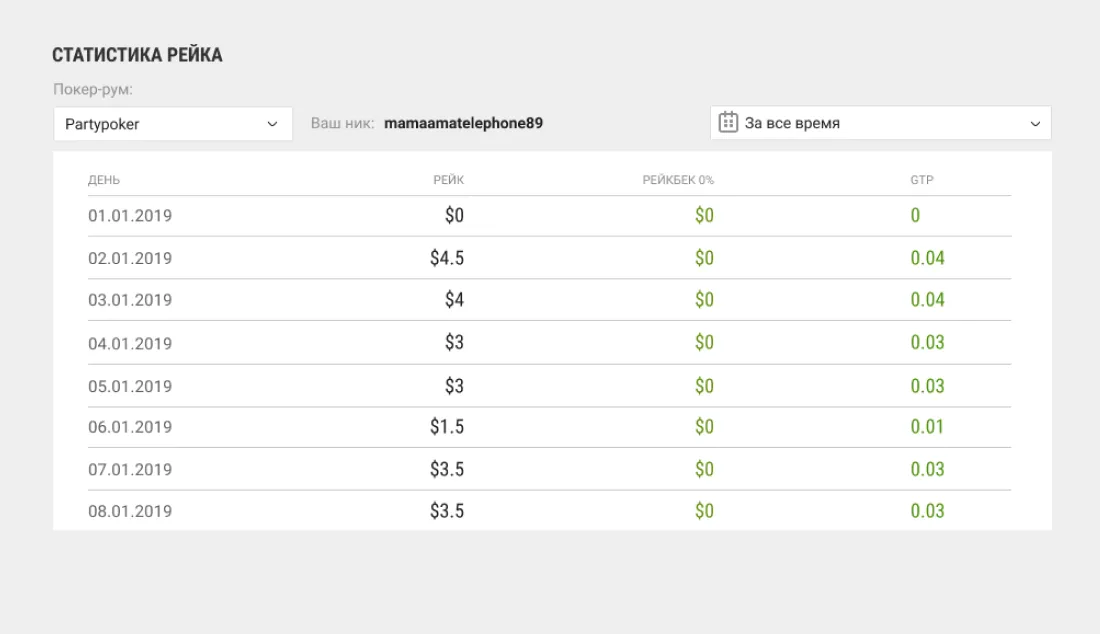Viewport: 1100px width, 634px height.
Task: Select date 02.01.2019
Action: 130,258
